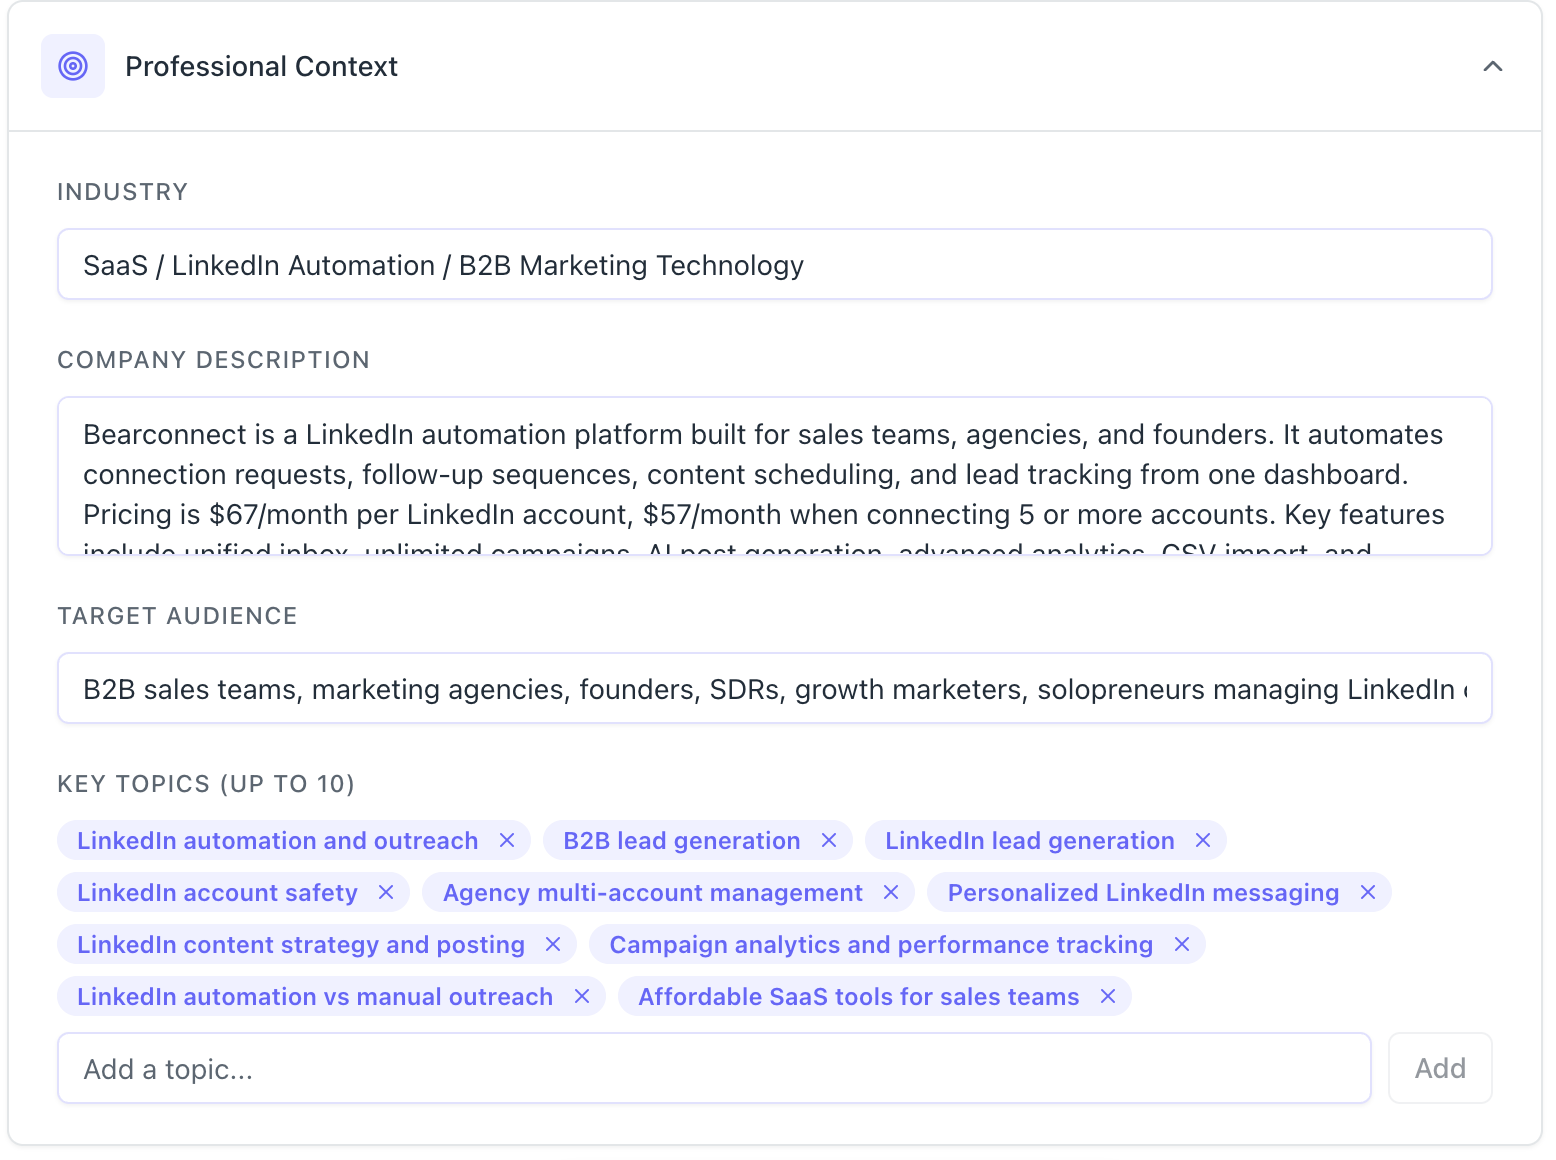Screen dimensions: 1556x1160
Task: Click into the Industry text field
Action: click(774, 265)
